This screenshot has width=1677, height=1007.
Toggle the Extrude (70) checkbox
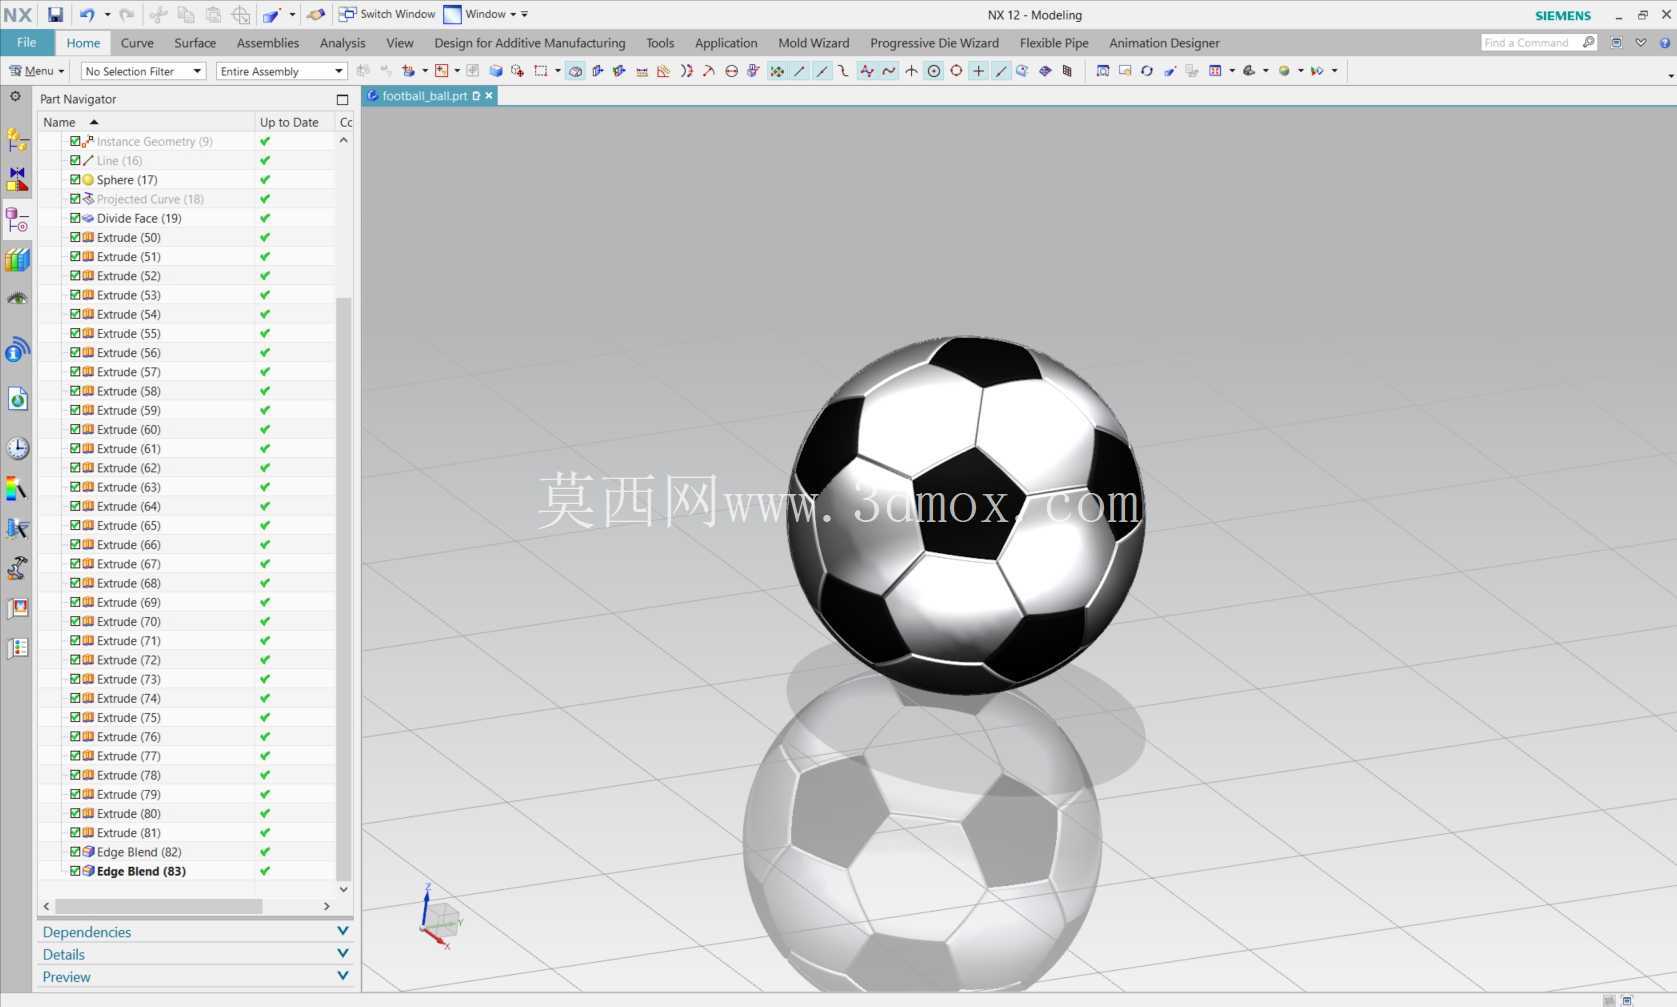coord(75,621)
